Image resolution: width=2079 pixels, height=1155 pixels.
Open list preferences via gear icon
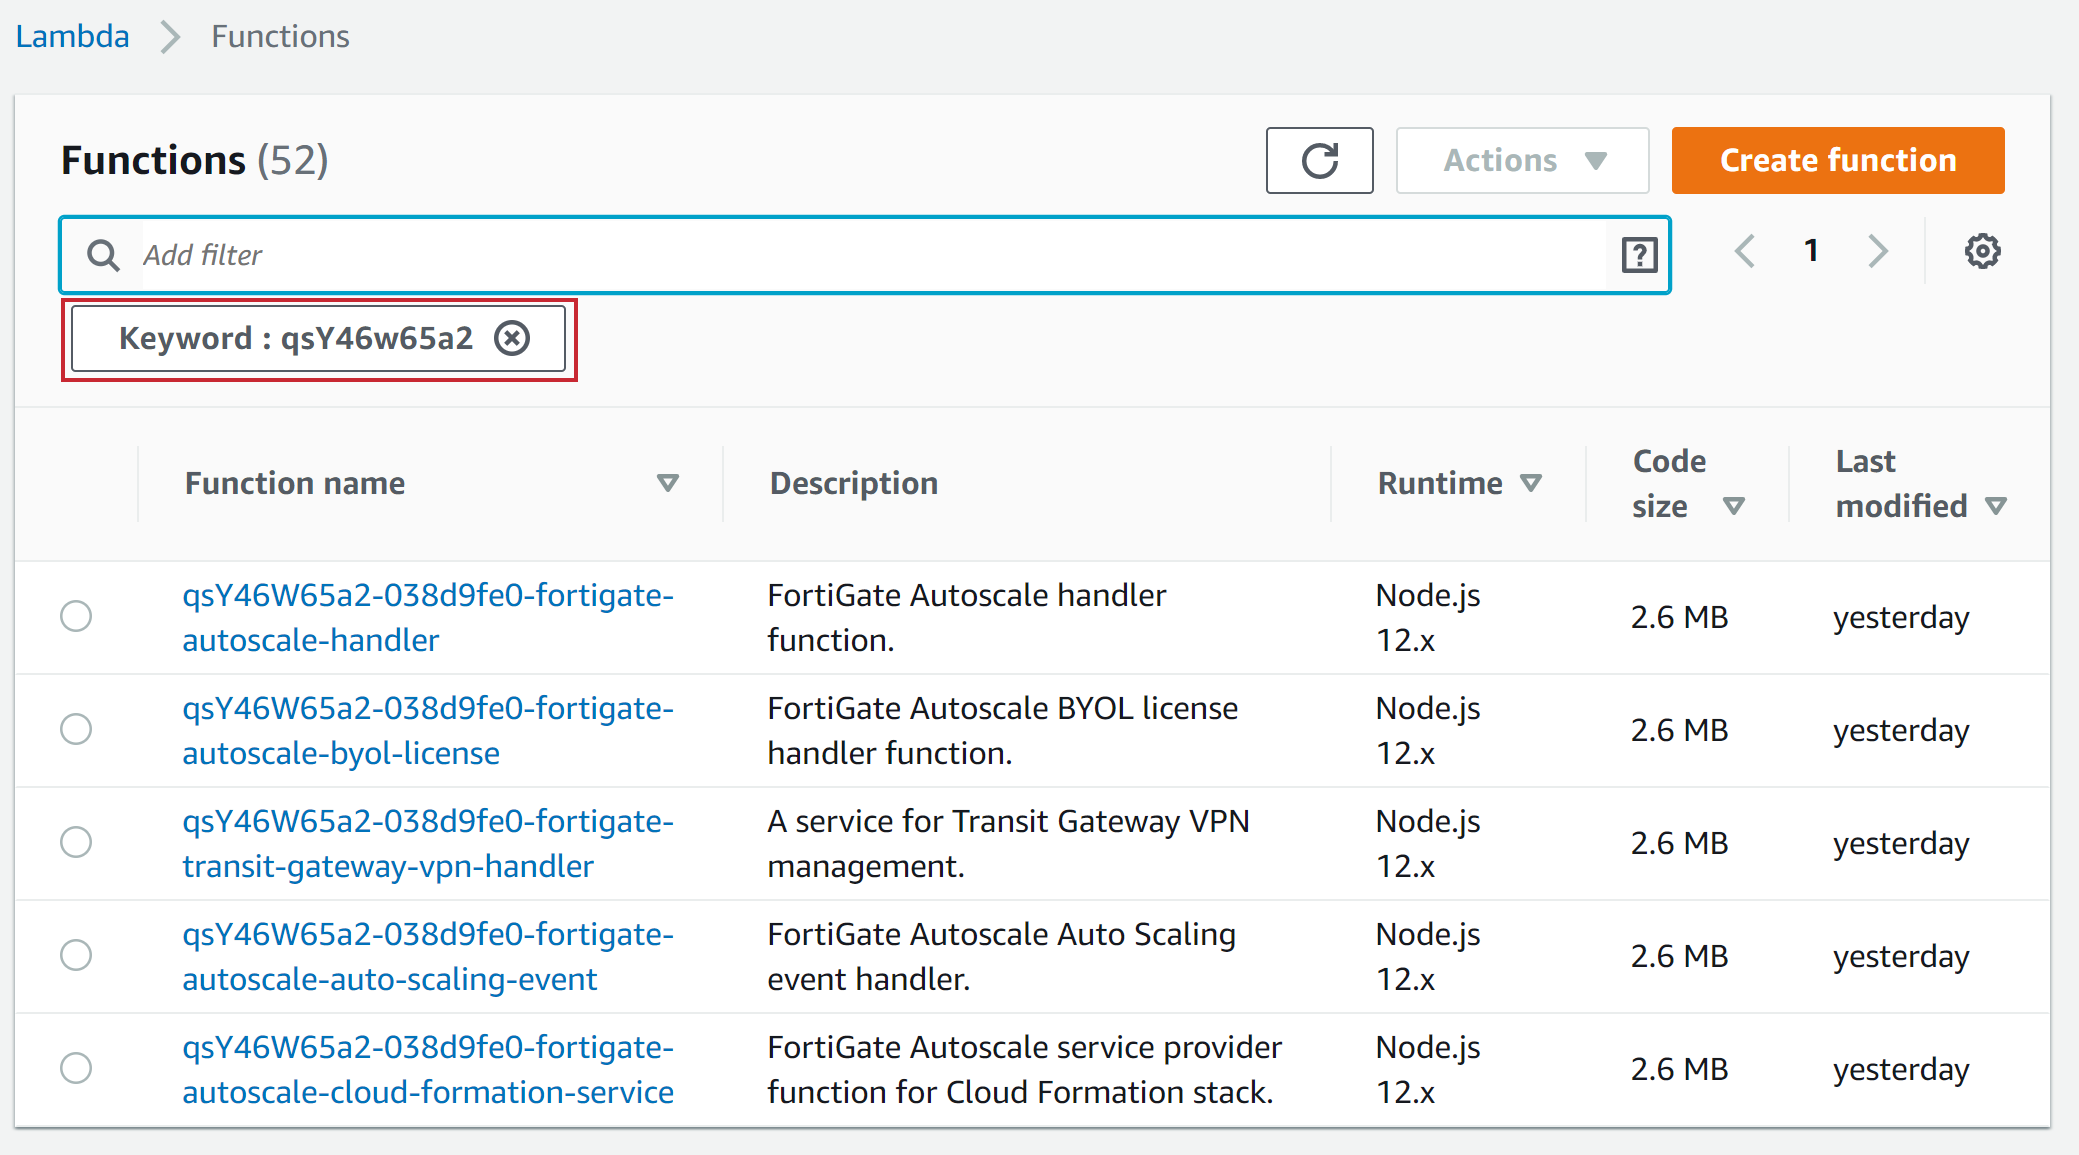[x=1983, y=251]
